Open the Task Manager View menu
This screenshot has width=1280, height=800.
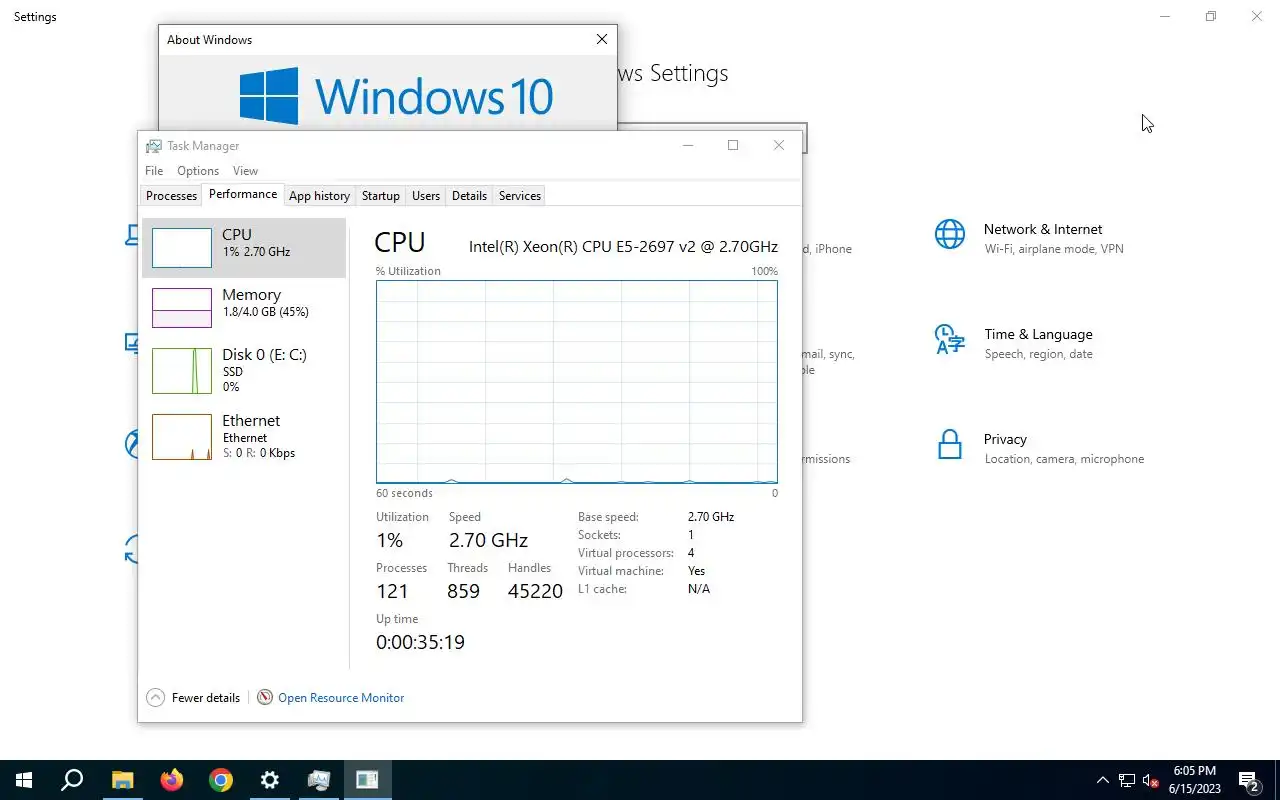[245, 171]
